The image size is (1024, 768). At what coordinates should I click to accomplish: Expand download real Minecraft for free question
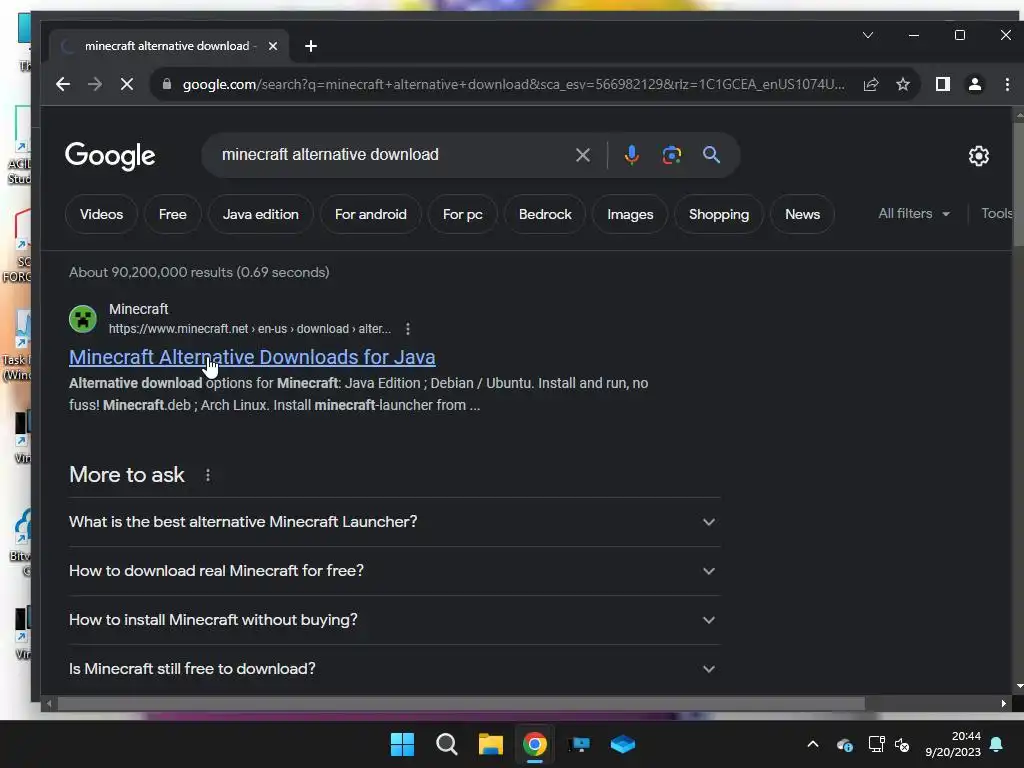[x=394, y=571]
